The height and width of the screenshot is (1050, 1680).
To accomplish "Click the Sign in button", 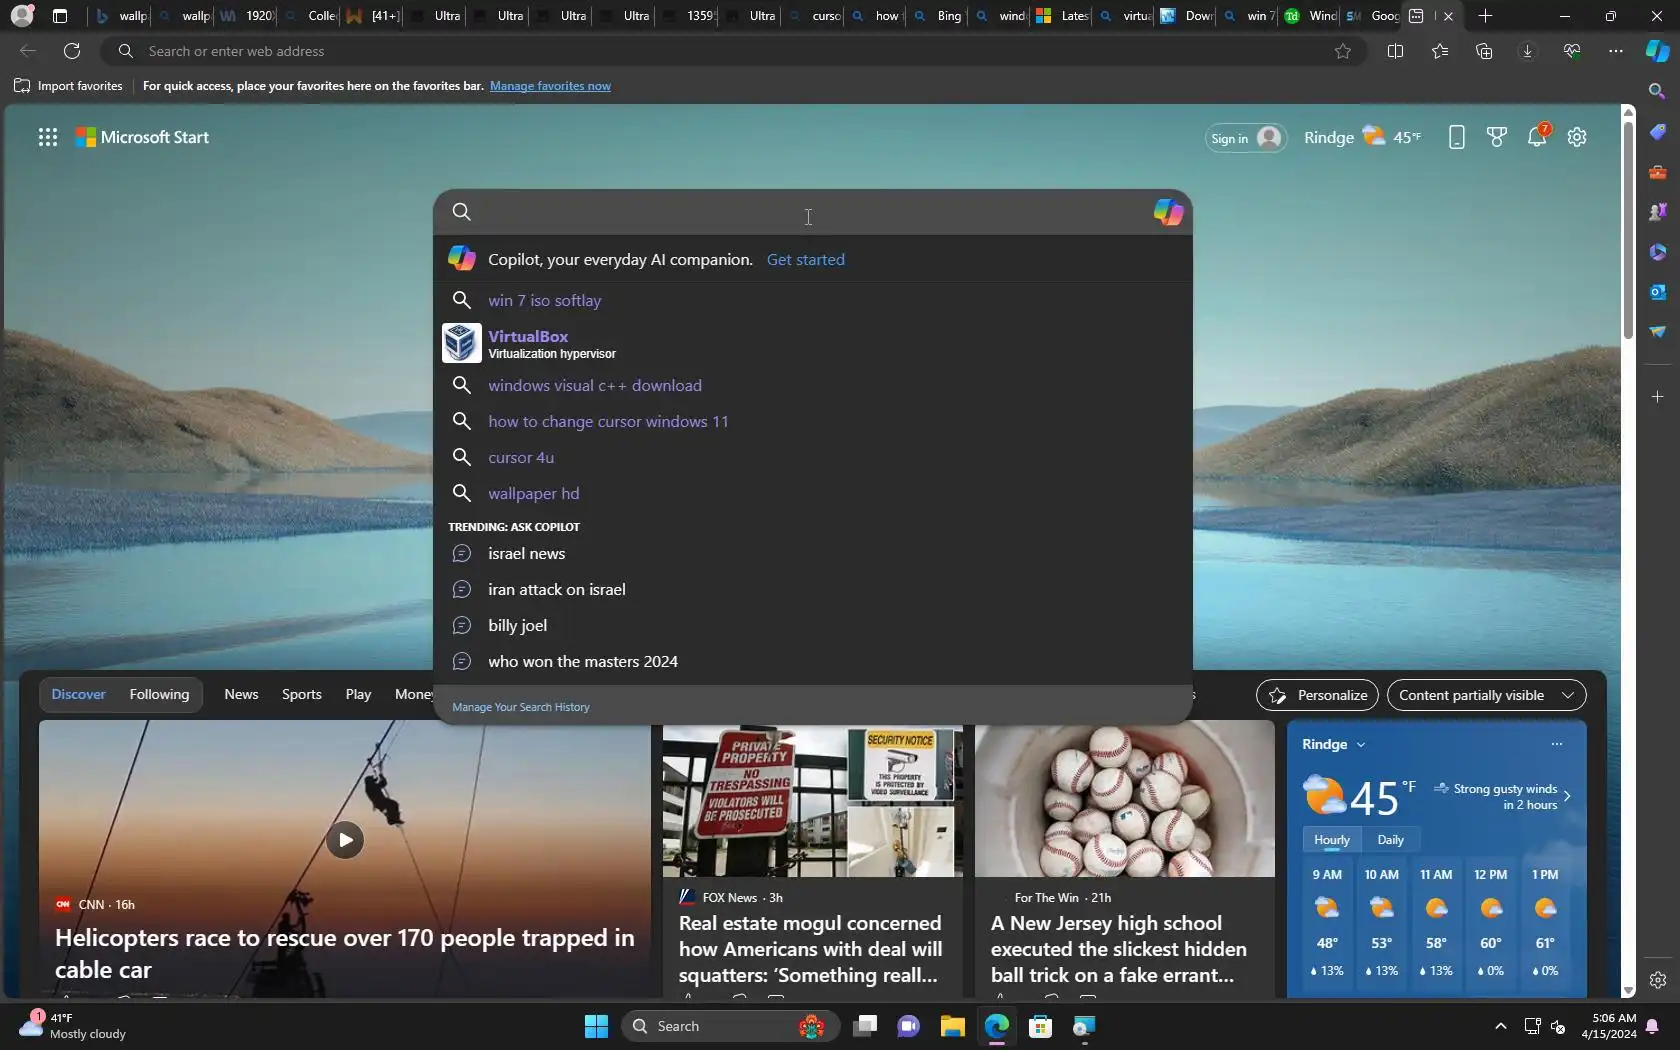I will click(x=1245, y=138).
